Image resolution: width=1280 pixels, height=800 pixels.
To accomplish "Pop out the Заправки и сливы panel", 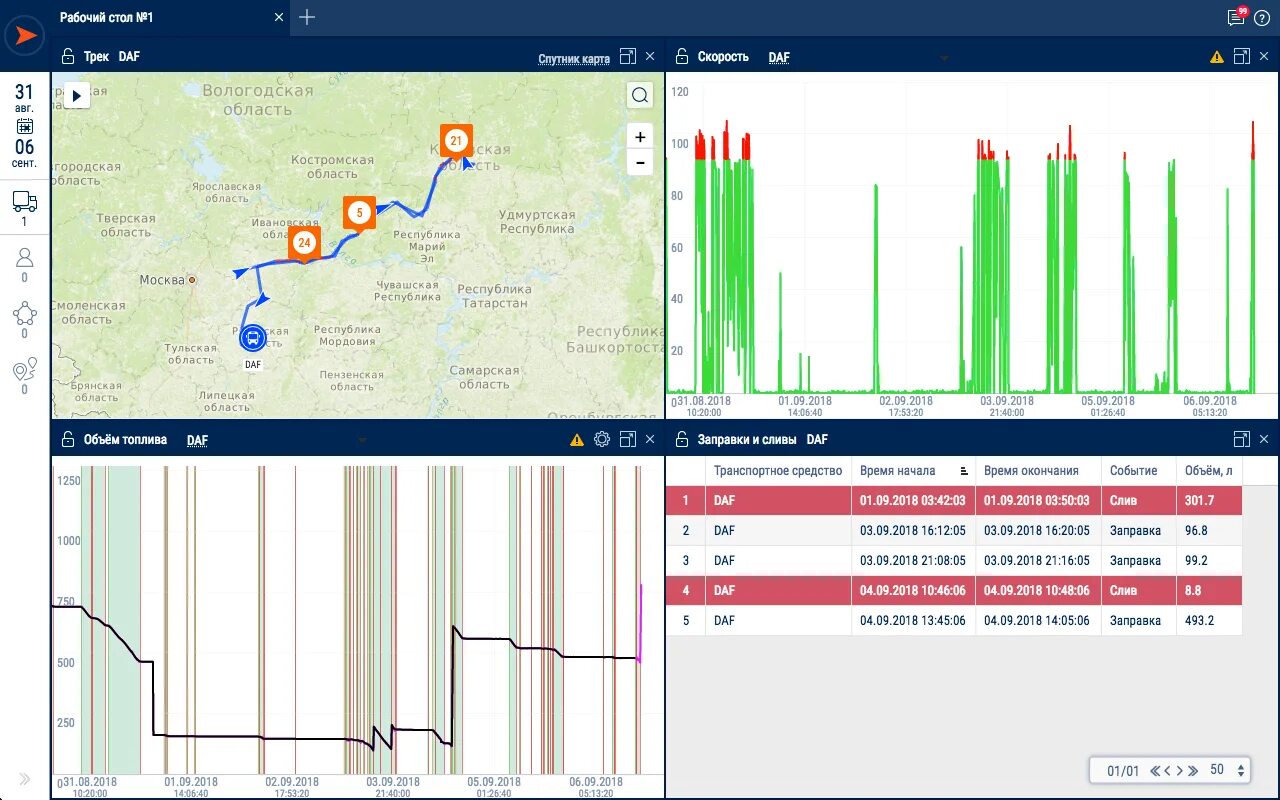I will click(1241, 439).
